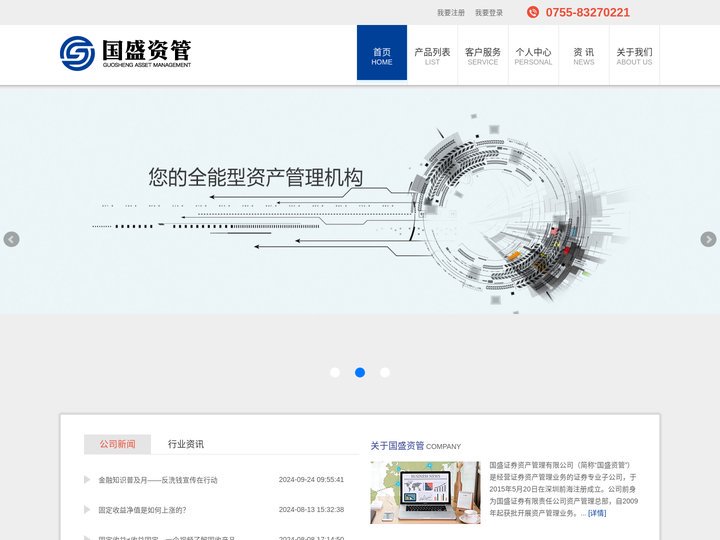Click the red phone icon
Image resolution: width=720 pixels, height=540 pixels.
[533, 12]
